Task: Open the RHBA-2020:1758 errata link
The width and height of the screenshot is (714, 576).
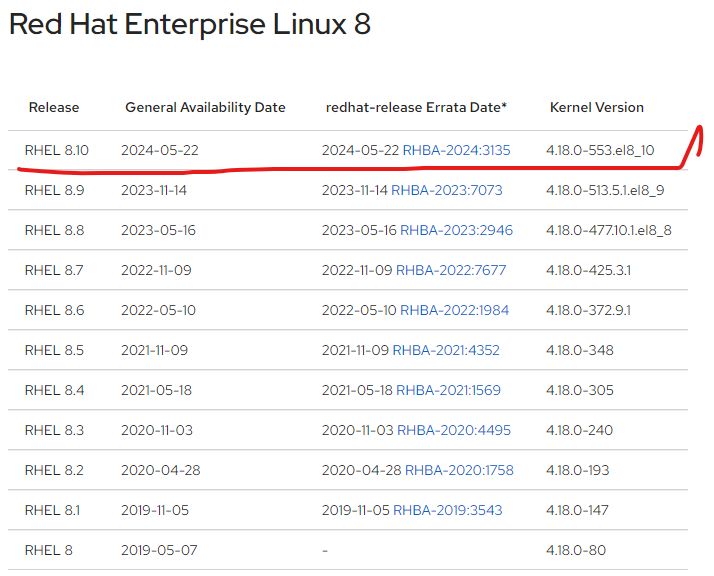Action: click(459, 470)
